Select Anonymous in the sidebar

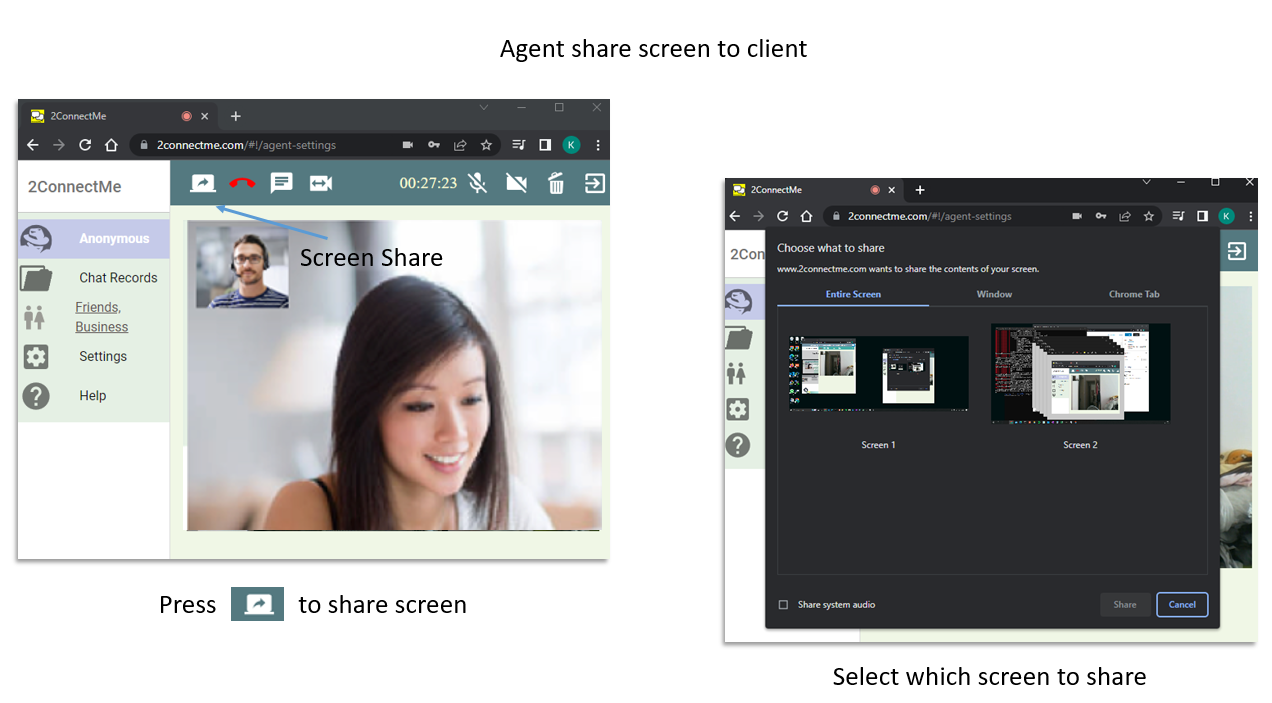tap(113, 239)
